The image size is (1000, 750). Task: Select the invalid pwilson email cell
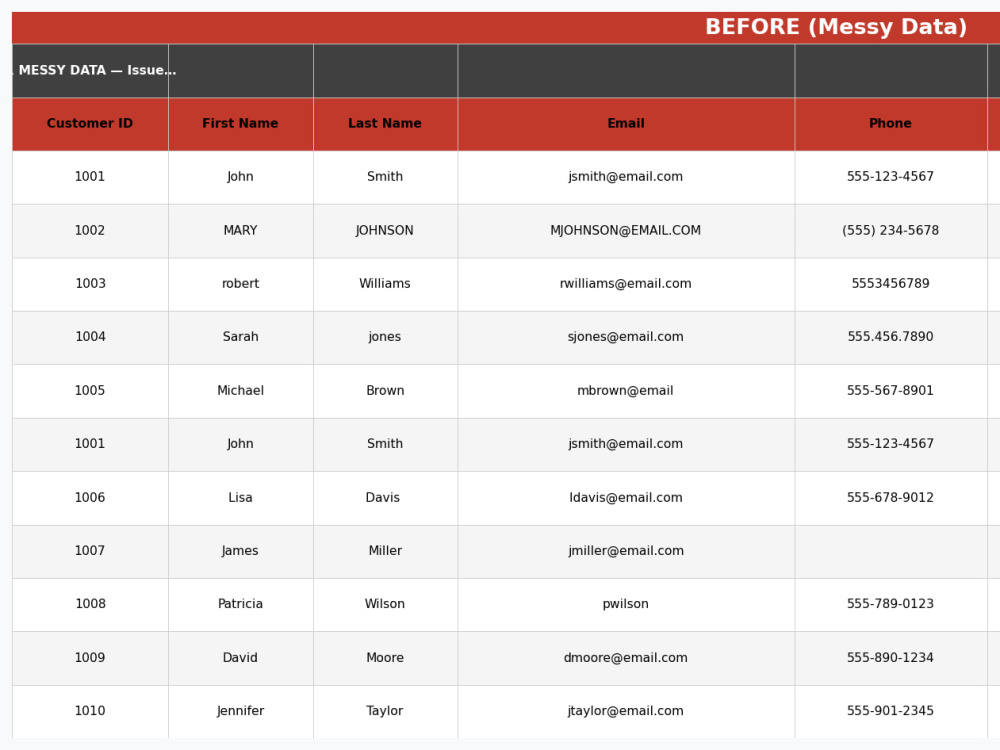click(626, 605)
